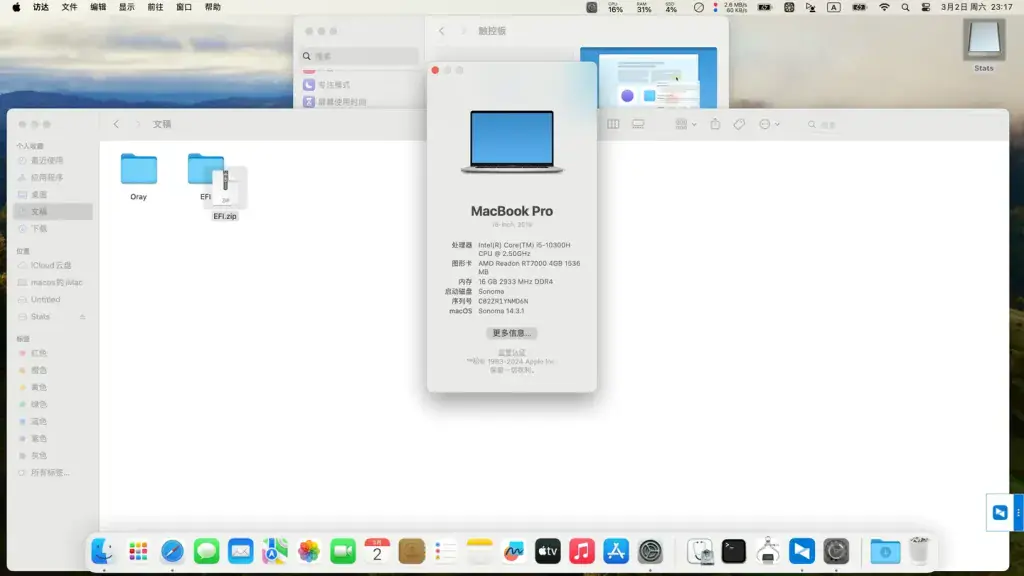The image size is (1024, 576).
Task: Close the About This Mac window
Action: click(x=435, y=71)
